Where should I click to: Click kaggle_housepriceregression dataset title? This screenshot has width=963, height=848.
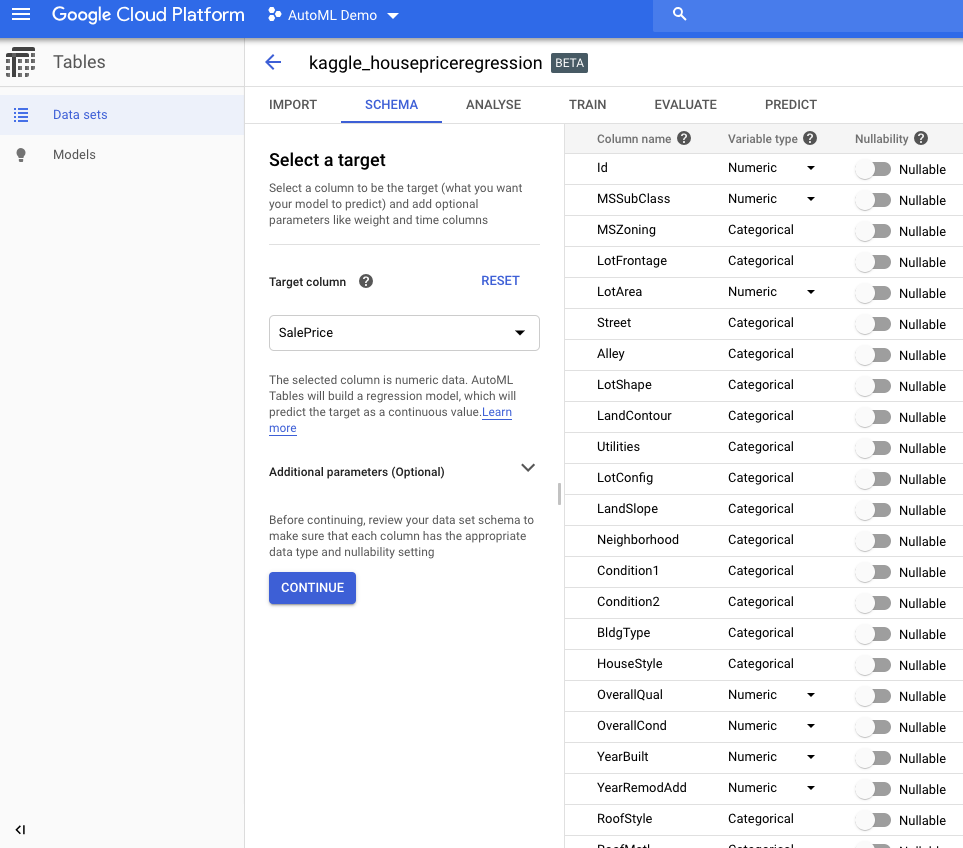[425, 63]
